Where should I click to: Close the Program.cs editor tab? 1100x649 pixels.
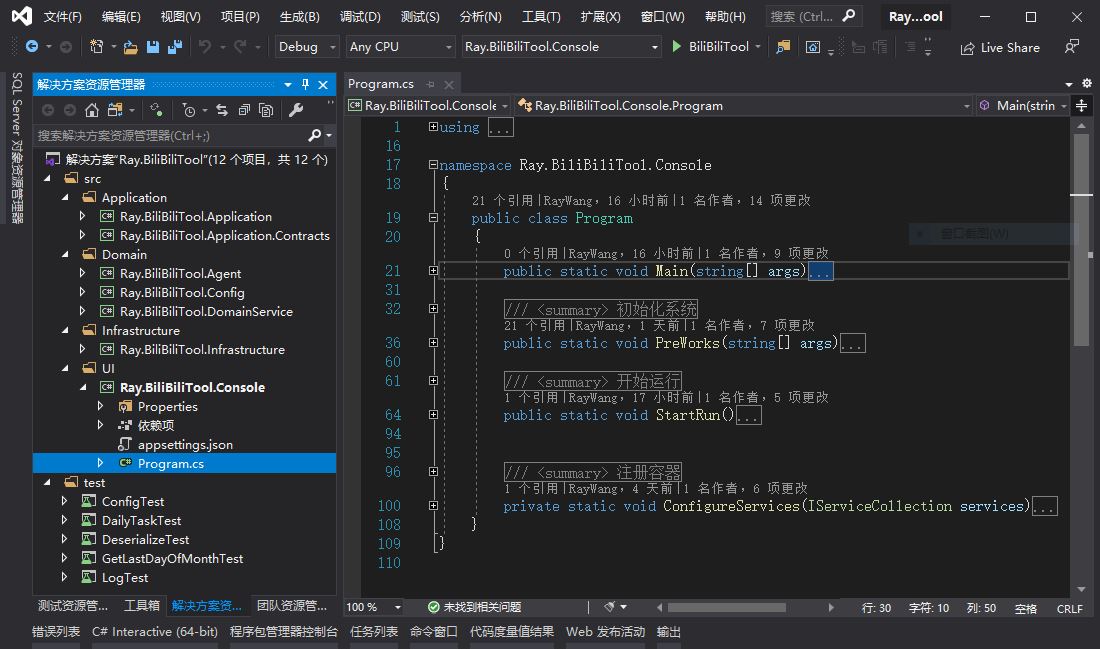click(449, 84)
